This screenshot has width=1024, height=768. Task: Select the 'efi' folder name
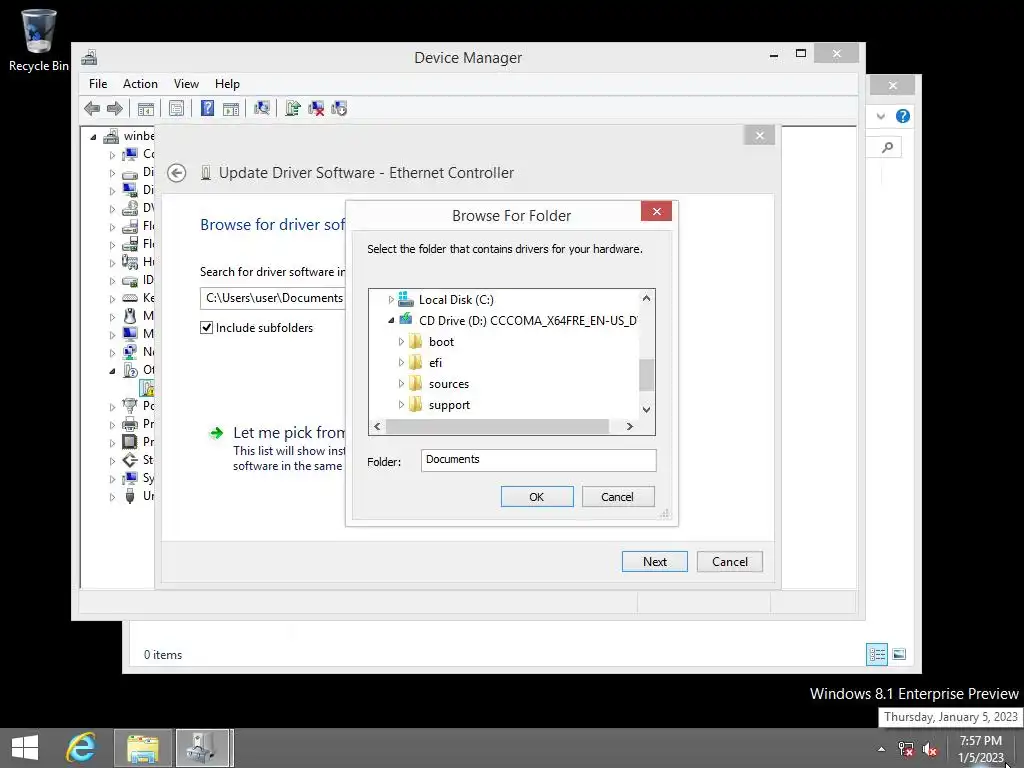(435, 362)
